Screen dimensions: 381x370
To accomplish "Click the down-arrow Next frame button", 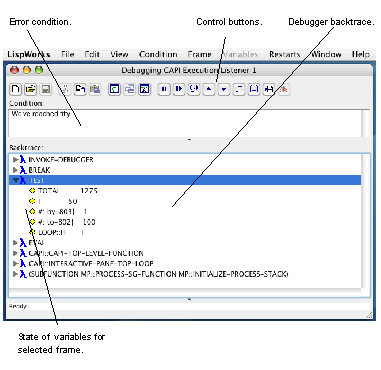I will [224, 89].
